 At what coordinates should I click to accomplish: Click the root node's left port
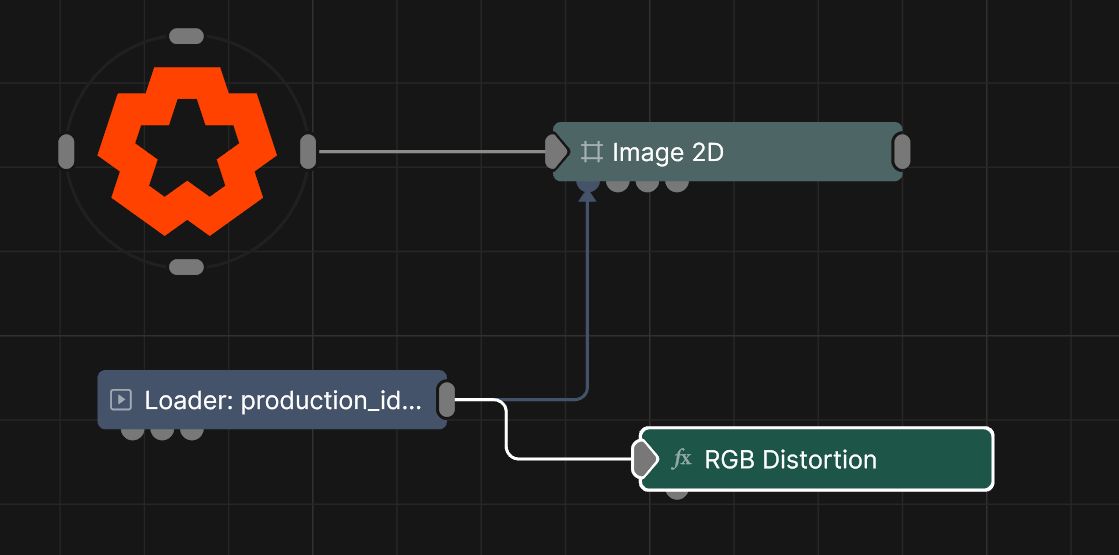pyautogui.click(x=66, y=152)
